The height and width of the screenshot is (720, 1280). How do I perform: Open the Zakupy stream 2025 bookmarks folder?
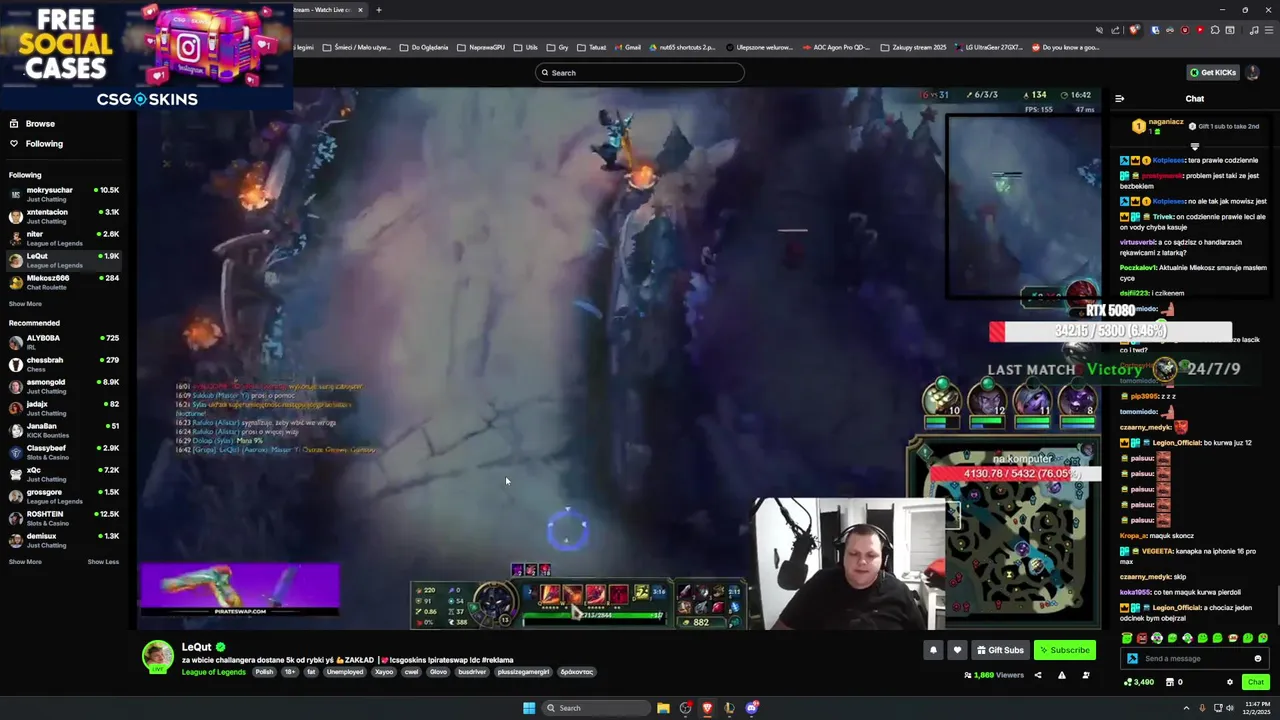click(x=913, y=47)
